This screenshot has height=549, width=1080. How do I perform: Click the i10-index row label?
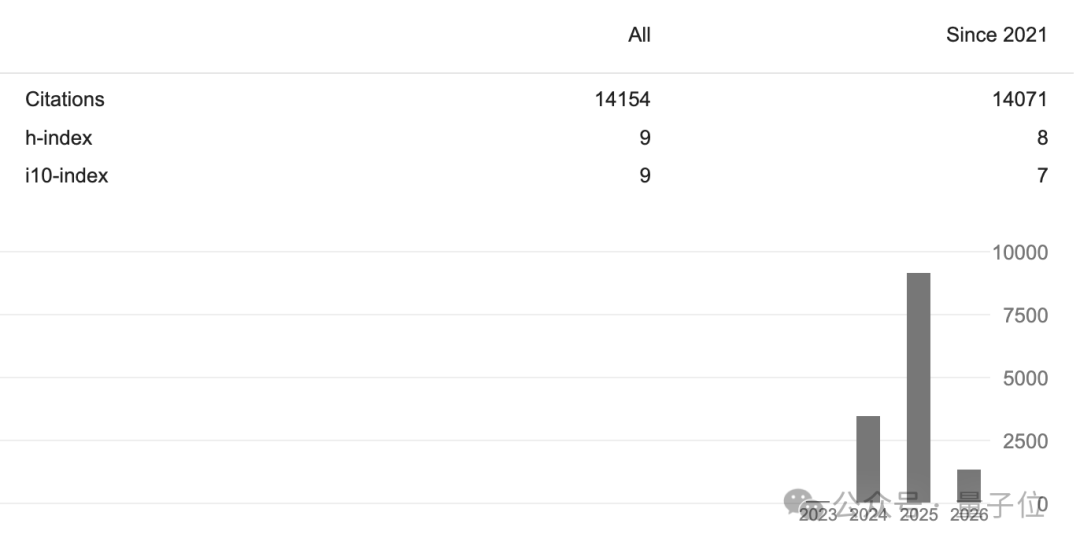click(67, 176)
